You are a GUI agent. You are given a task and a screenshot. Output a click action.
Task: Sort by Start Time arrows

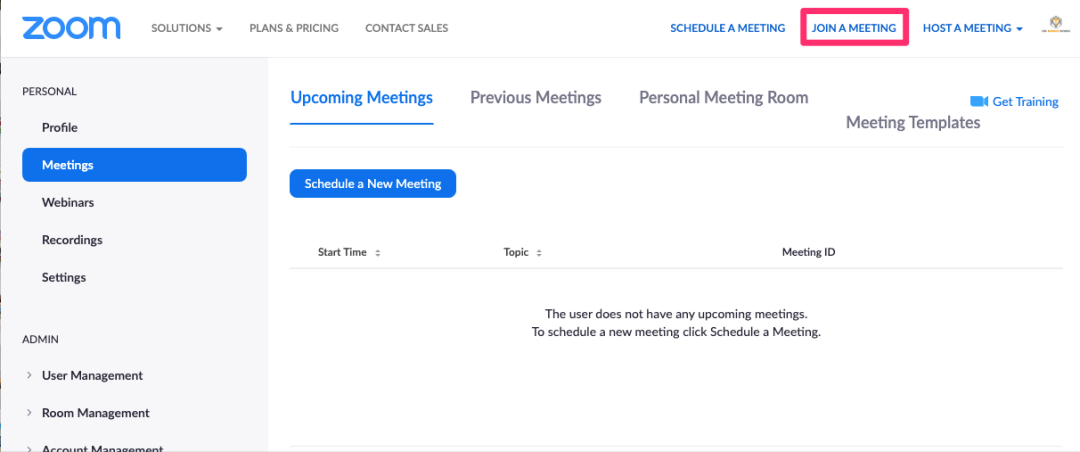pyautogui.click(x=377, y=253)
